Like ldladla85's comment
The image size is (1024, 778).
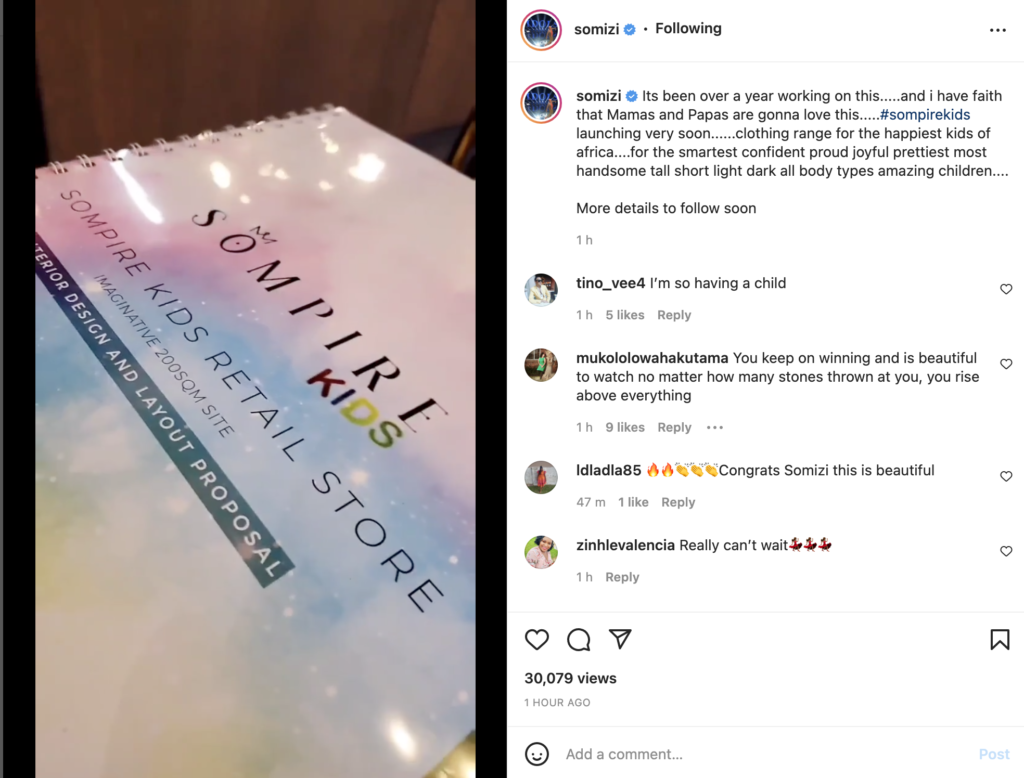tap(1006, 476)
